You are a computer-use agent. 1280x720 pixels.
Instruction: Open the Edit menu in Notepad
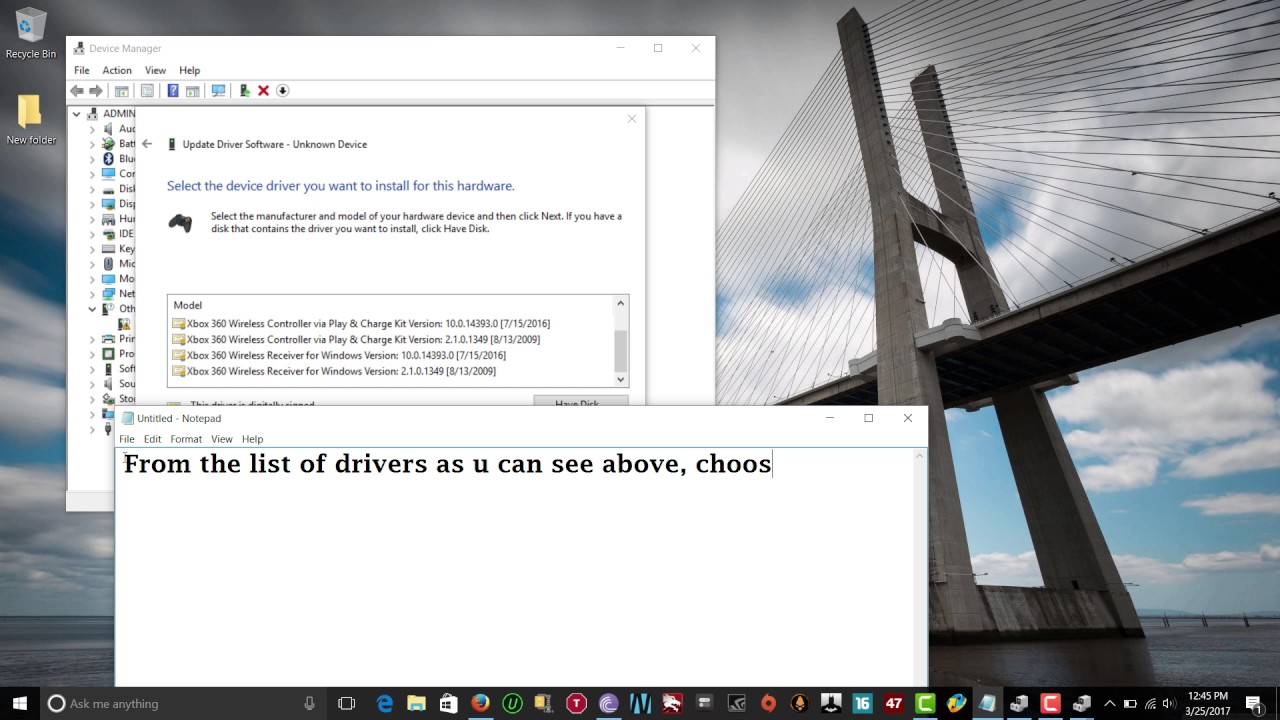pos(152,439)
